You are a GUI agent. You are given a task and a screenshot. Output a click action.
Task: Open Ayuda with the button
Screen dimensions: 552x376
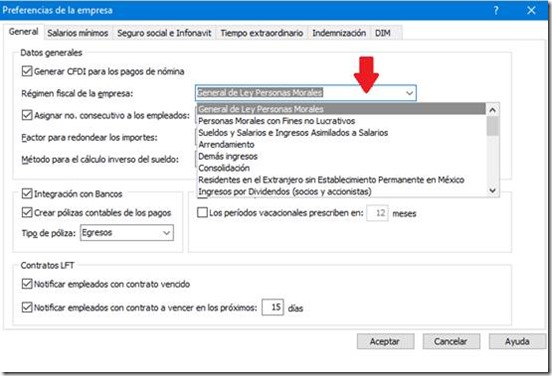point(517,341)
